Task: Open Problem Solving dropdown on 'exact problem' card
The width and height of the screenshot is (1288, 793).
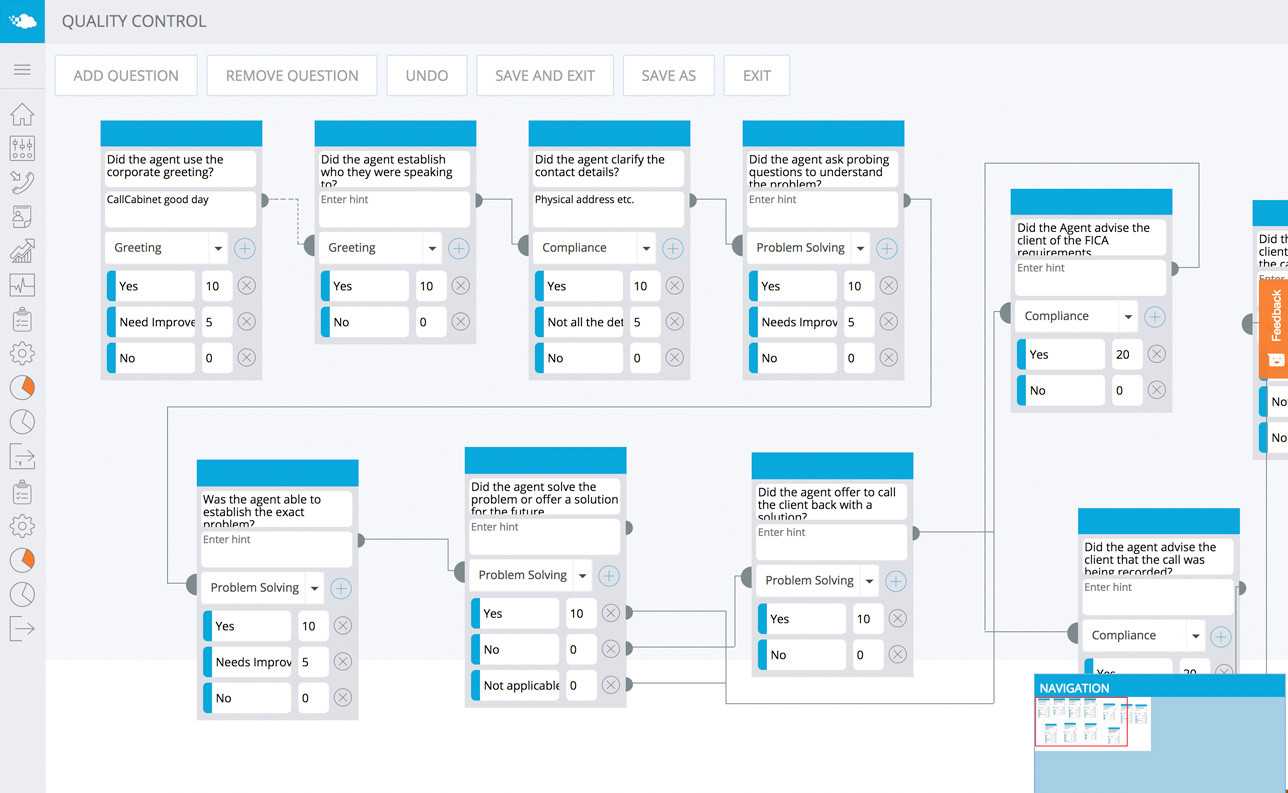Action: click(x=263, y=588)
